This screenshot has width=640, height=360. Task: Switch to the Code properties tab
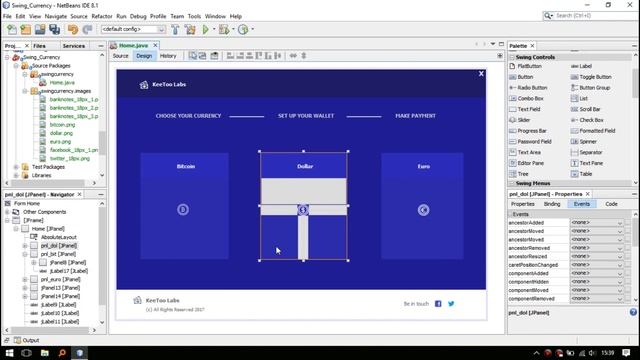tap(611, 204)
